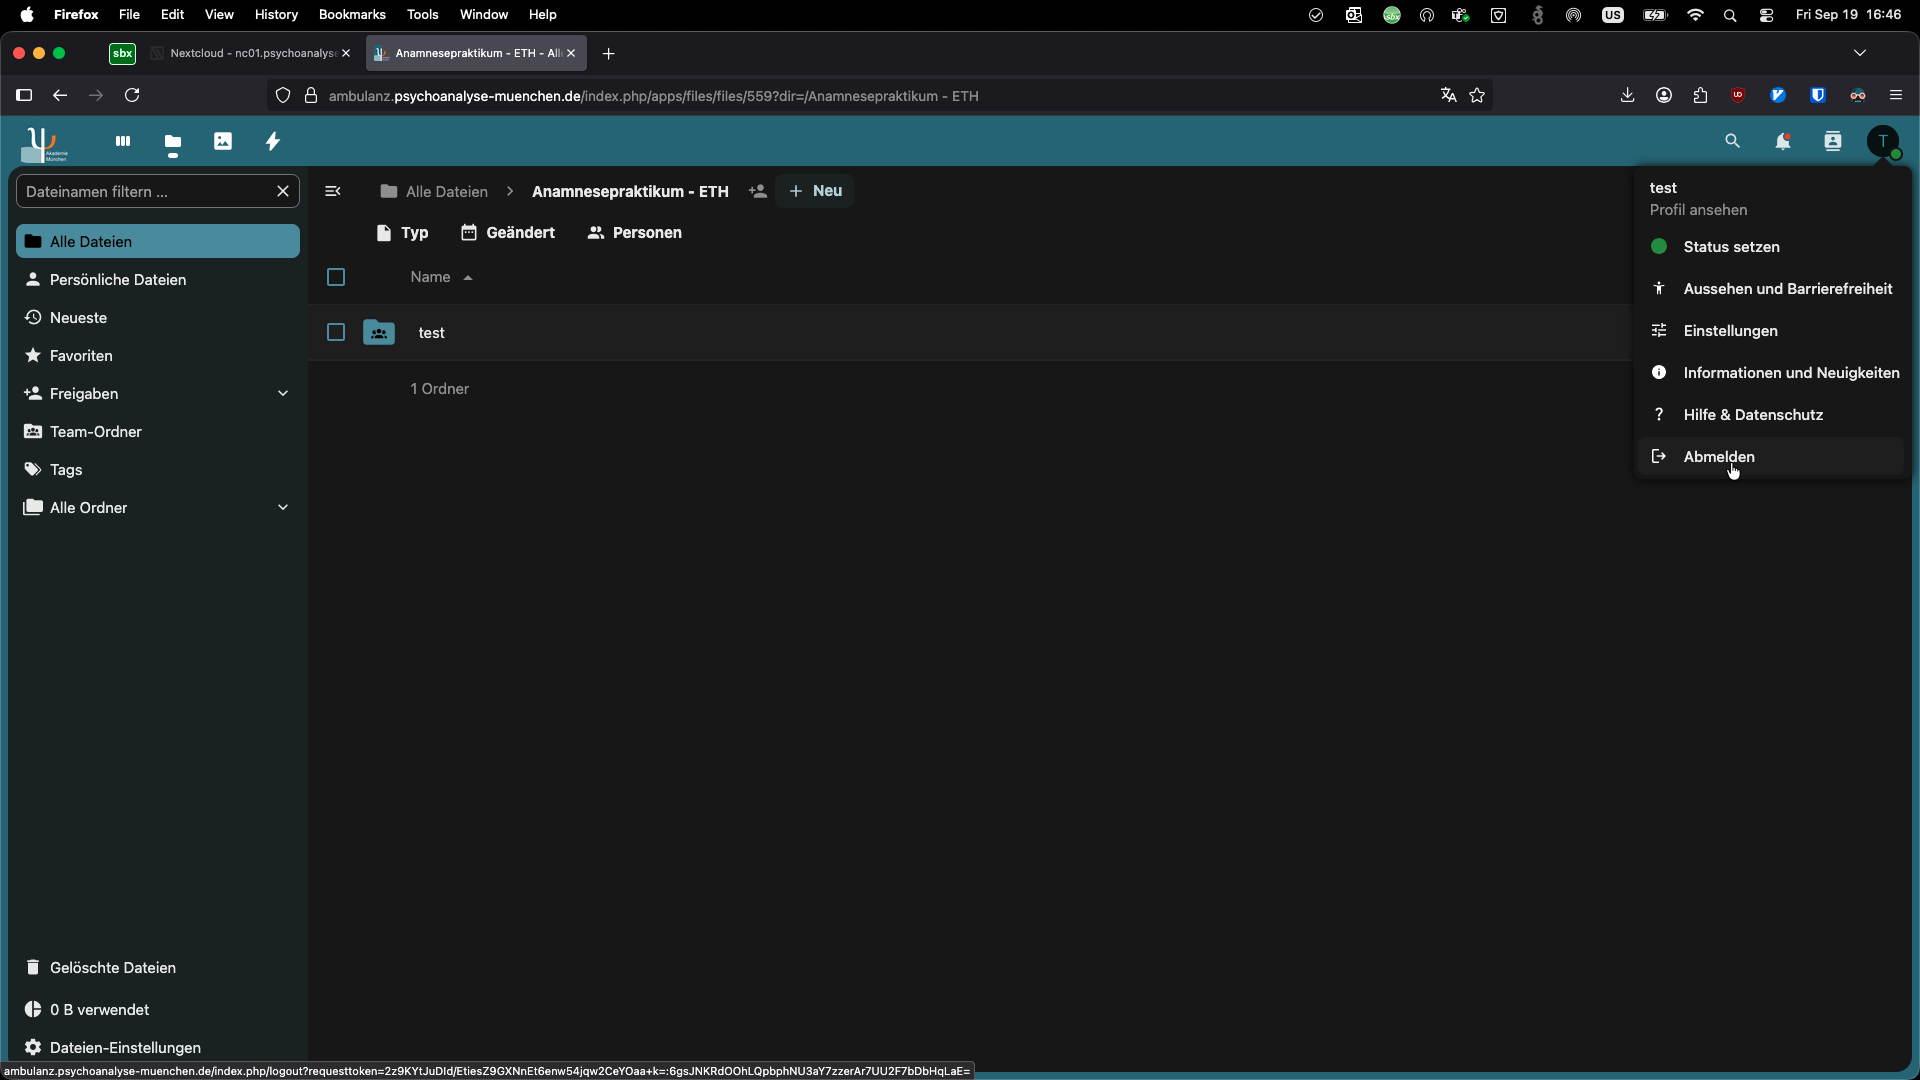Open the Geändert filter dropdown

[x=508, y=233]
